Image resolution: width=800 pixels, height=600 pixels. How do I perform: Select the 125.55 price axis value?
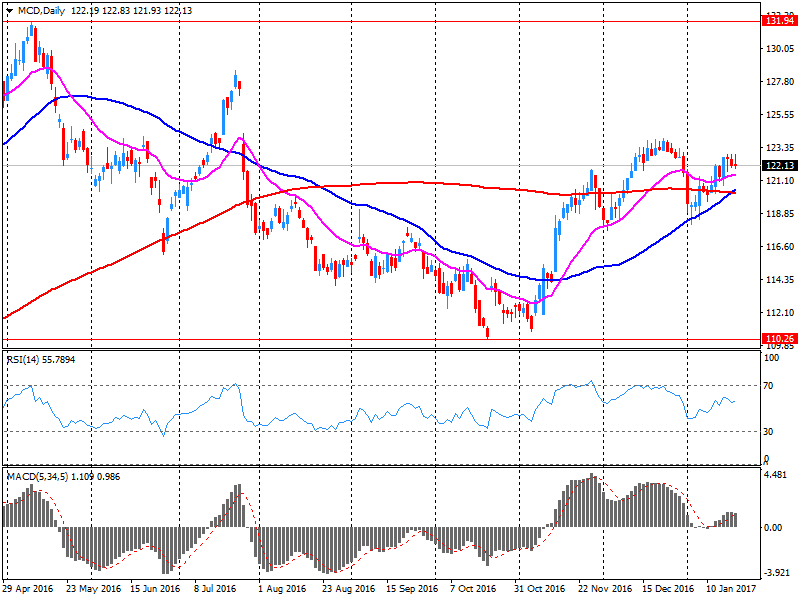[780, 115]
